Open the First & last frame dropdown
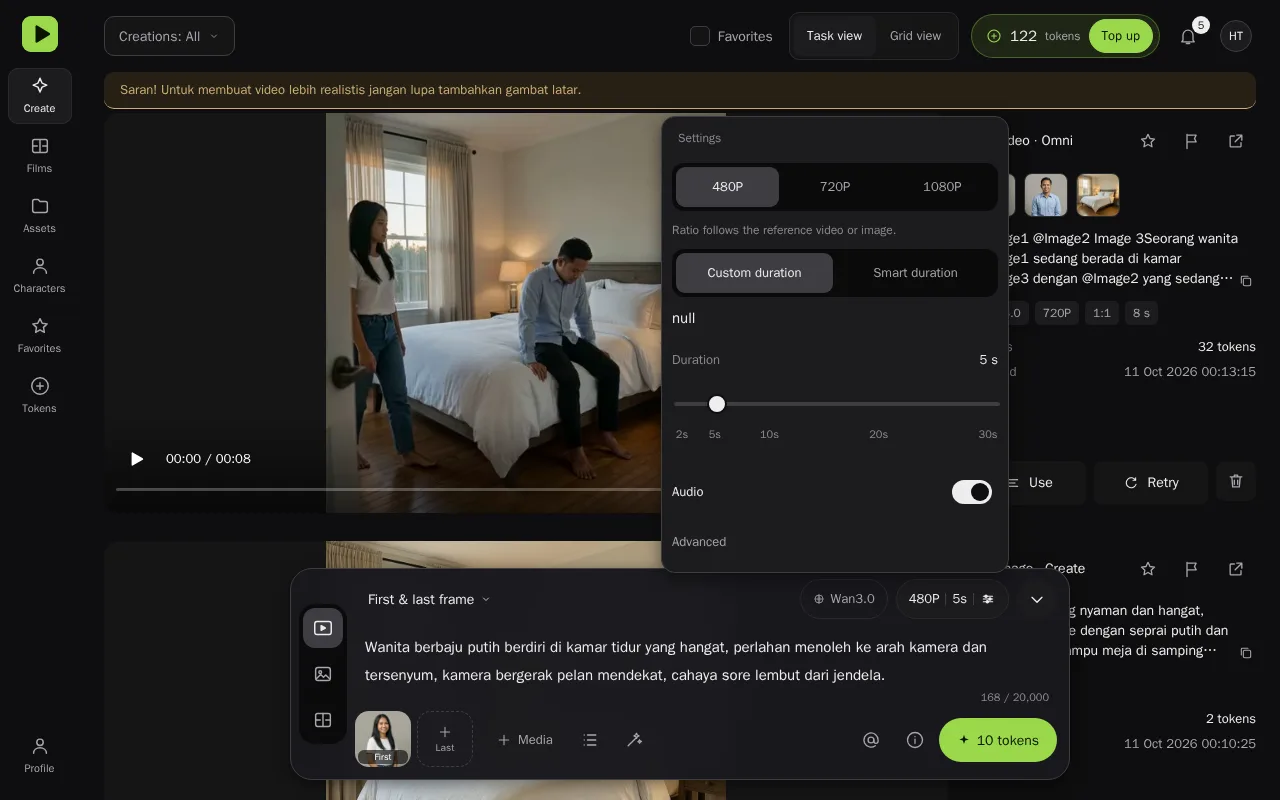This screenshot has height=800, width=1280. 429,599
